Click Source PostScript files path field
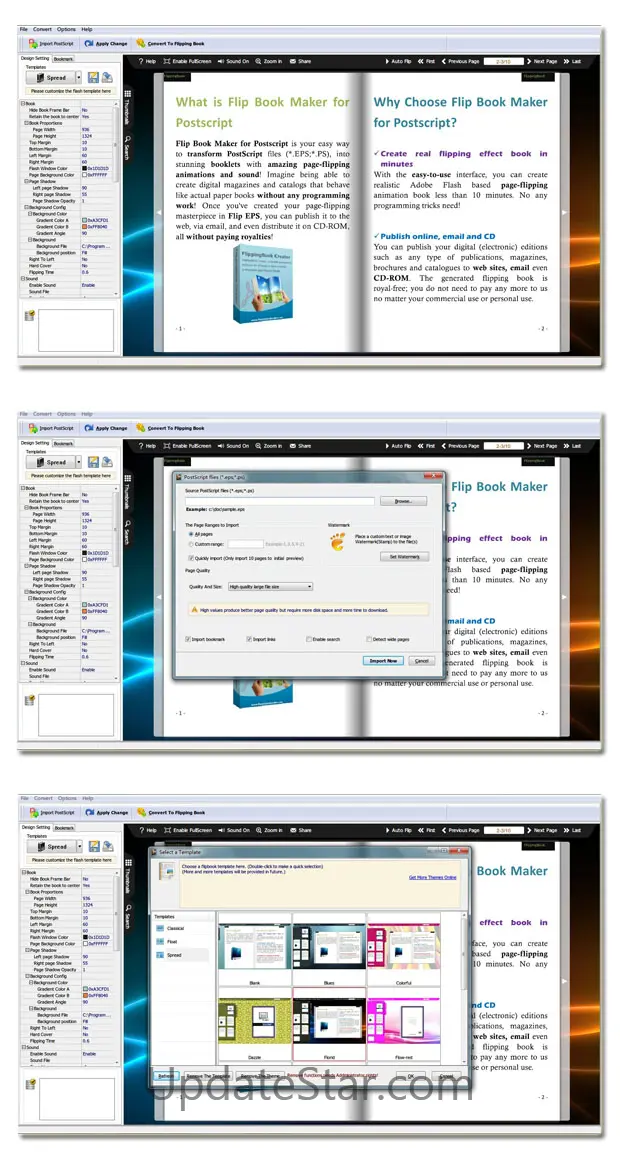Screen dimensions: 620x1170 click(x=281, y=501)
